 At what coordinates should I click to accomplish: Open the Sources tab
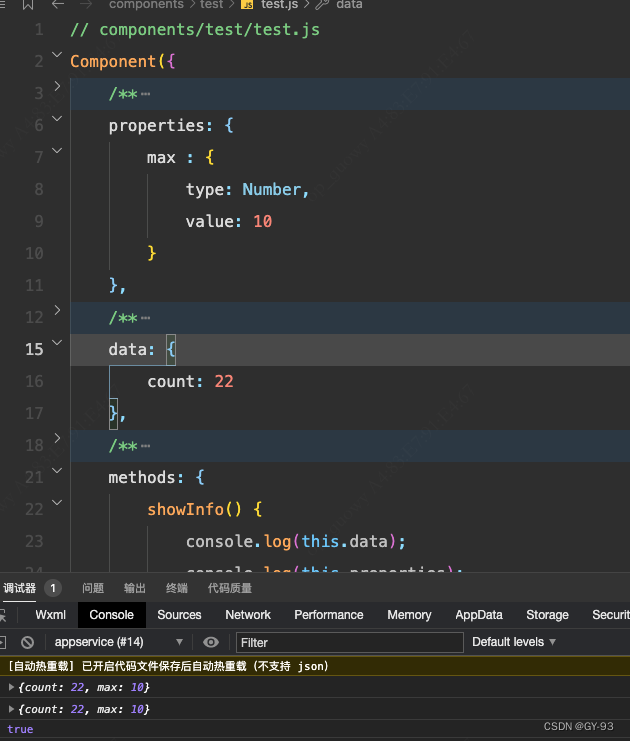click(x=179, y=615)
